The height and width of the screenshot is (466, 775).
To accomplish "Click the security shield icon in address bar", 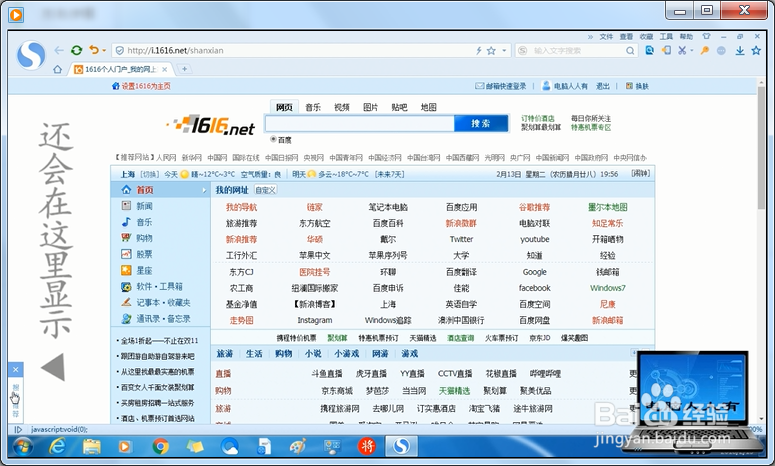I will (x=120, y=50).
